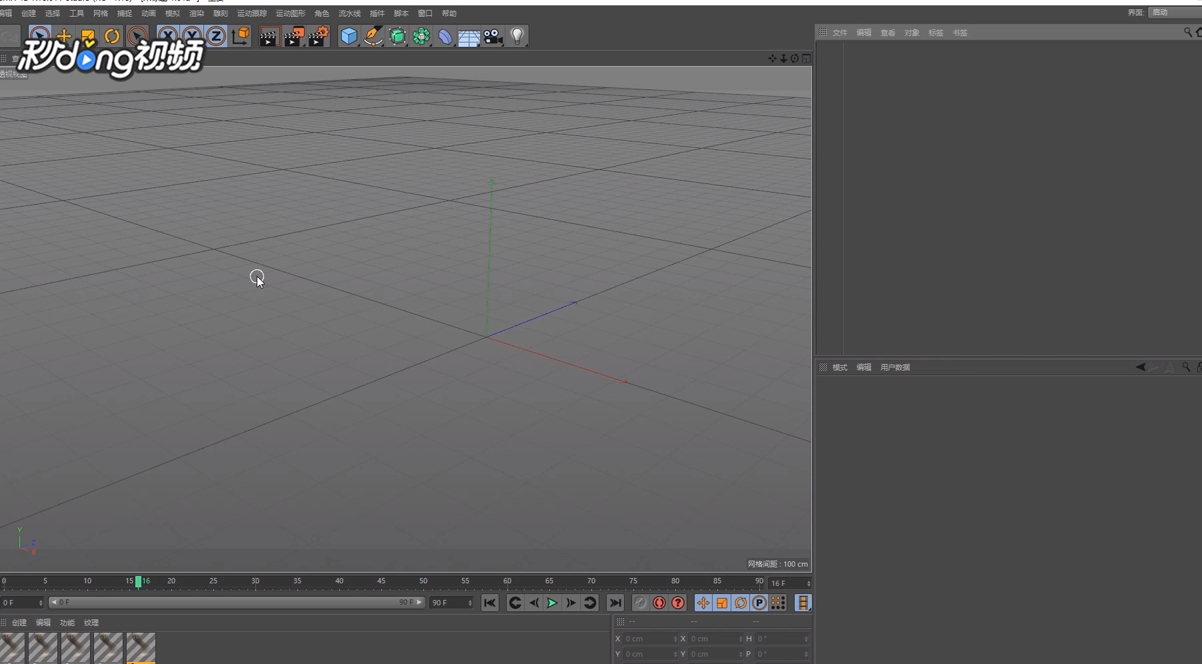Open 文件 menu in Object Manager
The width and height of the screenshot is (1202, 664).
(x=840, y=33)
